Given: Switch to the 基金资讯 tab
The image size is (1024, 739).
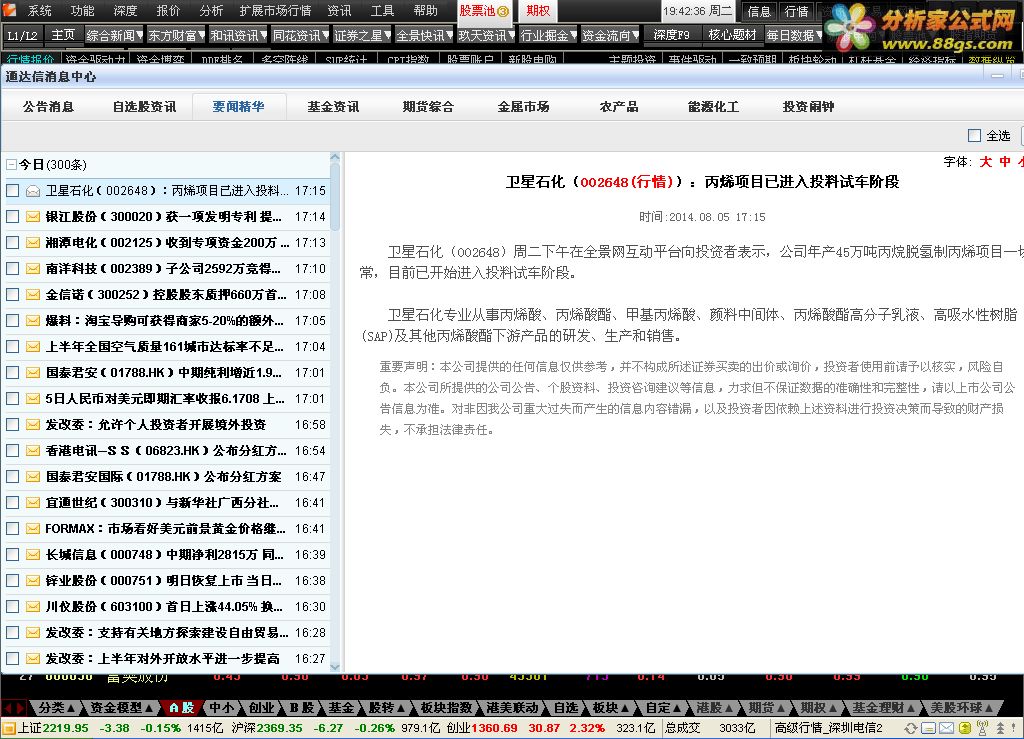Looking at the screenshot, I should point(334,106).
